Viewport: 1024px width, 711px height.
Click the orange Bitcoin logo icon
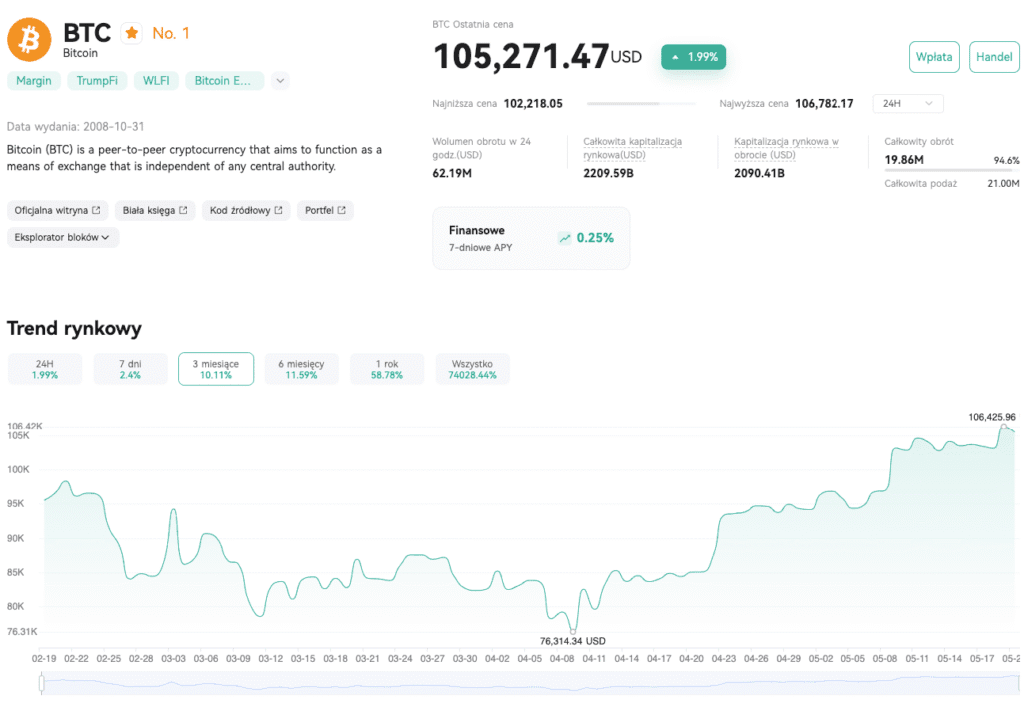[29, 40]
